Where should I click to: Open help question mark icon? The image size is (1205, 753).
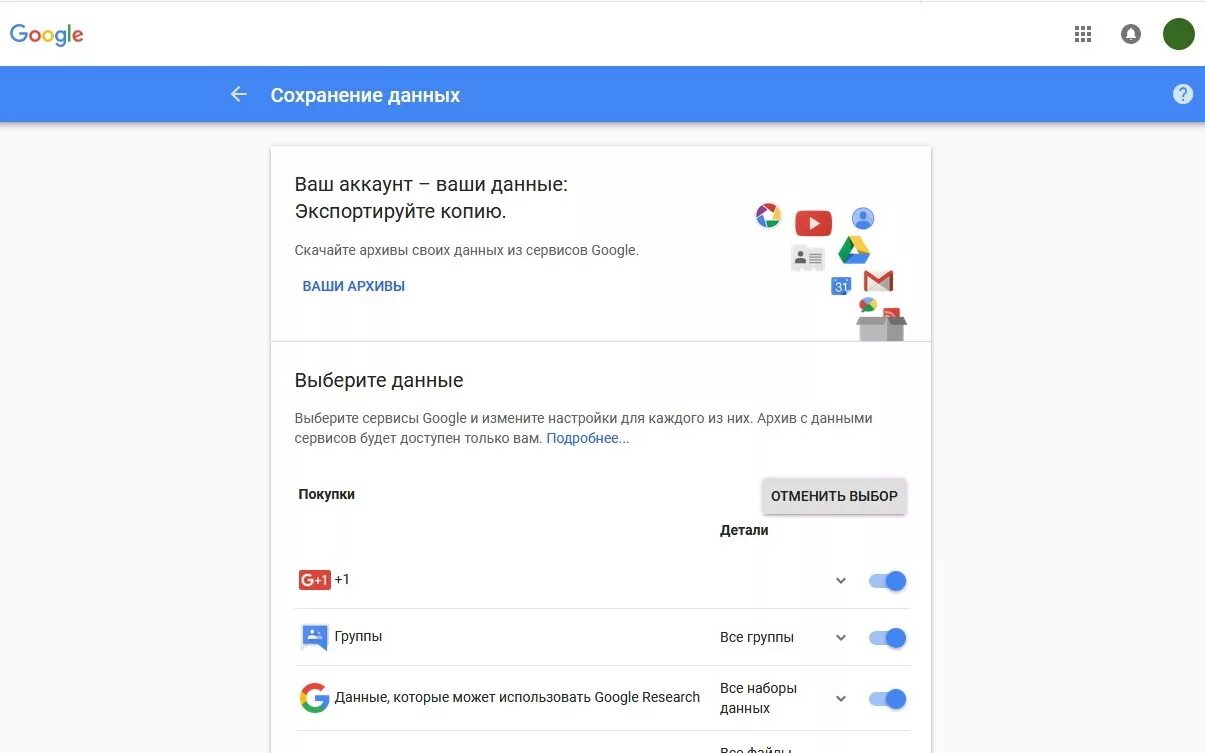(x=1183, y=94)
